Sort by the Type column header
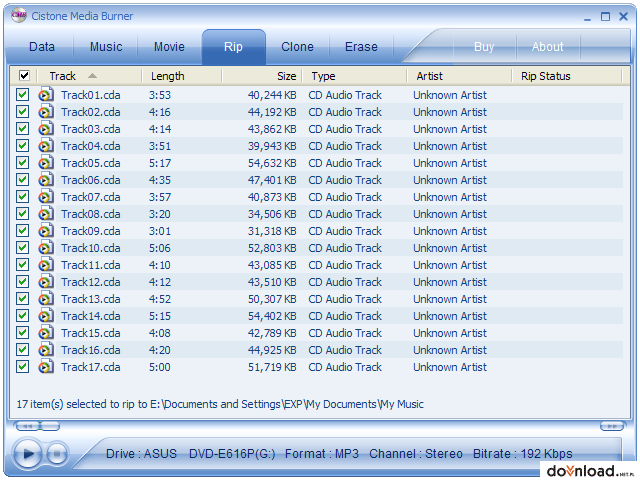This screenshot has height=480, width=640. (x=354, y=76)
